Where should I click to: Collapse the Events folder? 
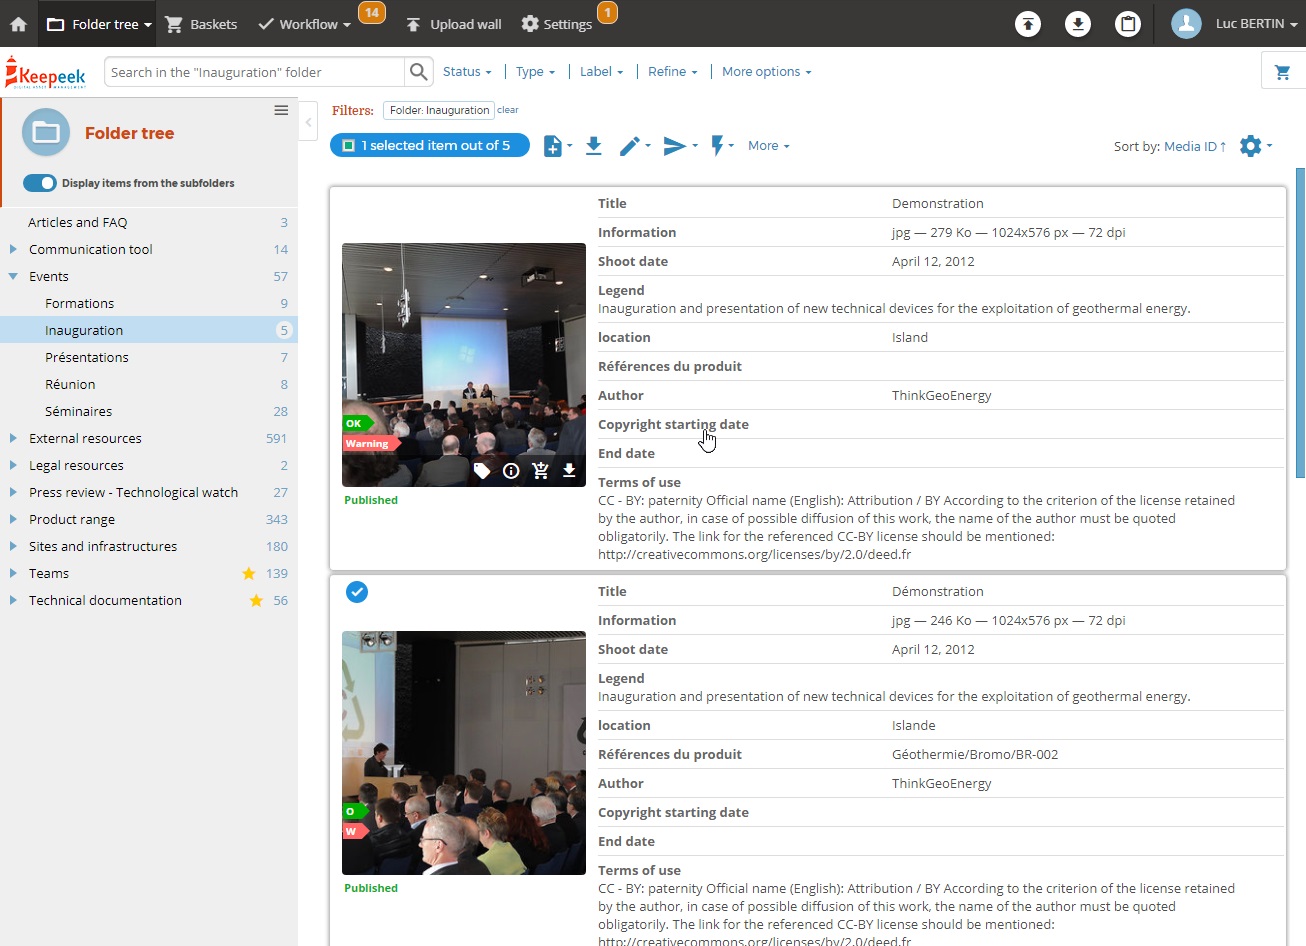13,276
